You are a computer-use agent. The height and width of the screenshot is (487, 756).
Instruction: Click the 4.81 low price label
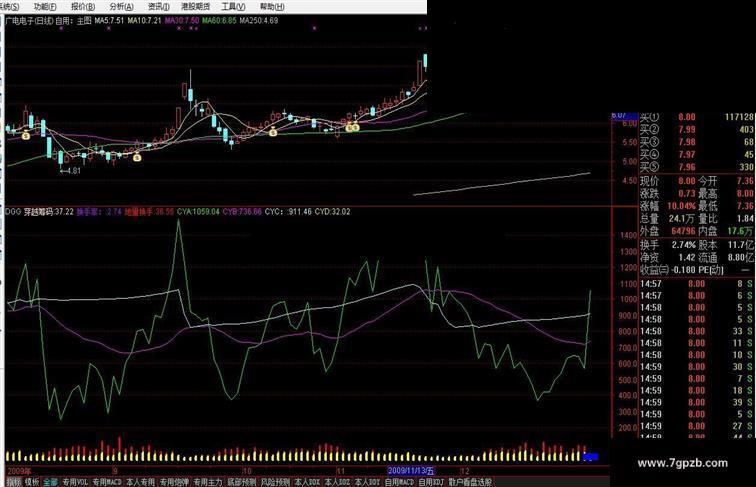(74, 171)
